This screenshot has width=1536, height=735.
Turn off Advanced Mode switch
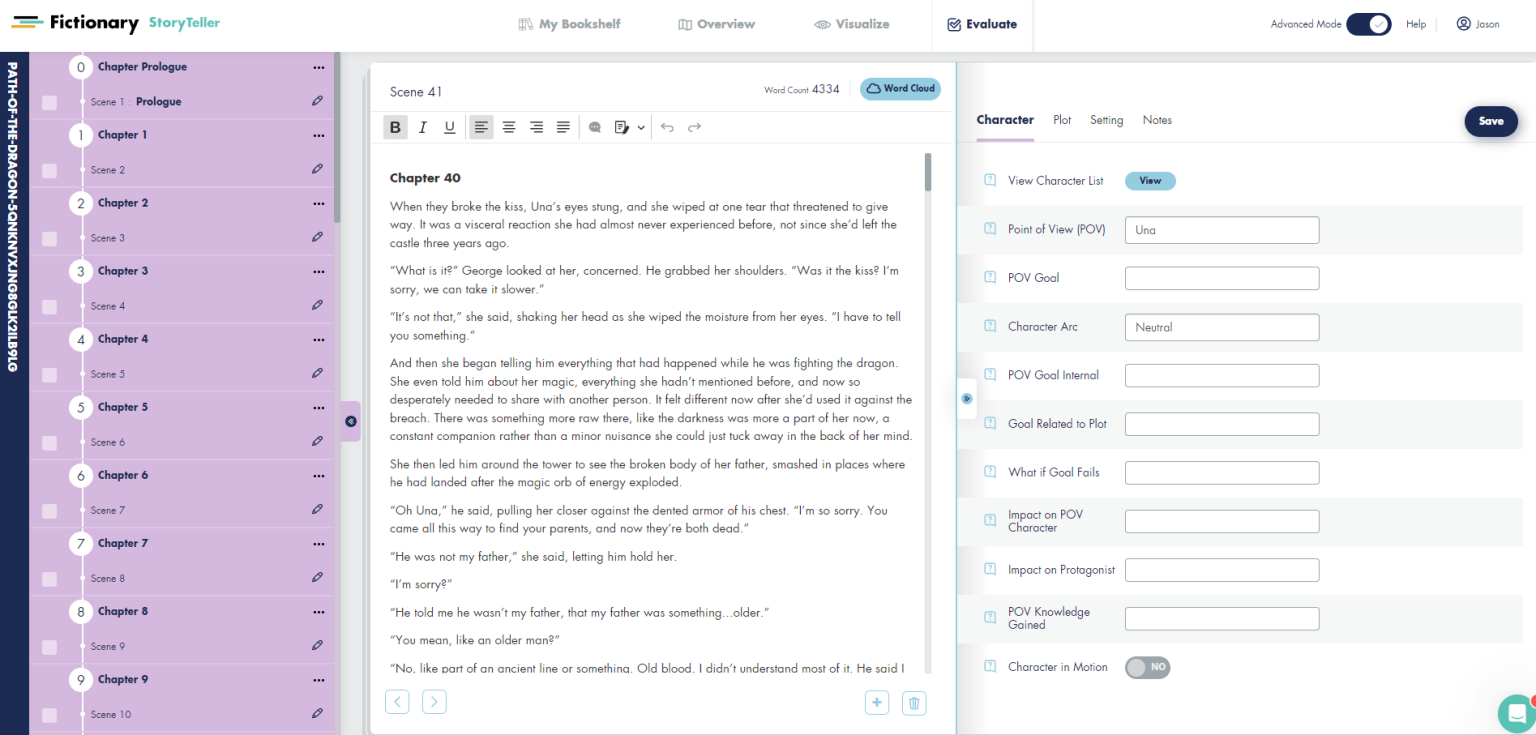(1368, 24)
